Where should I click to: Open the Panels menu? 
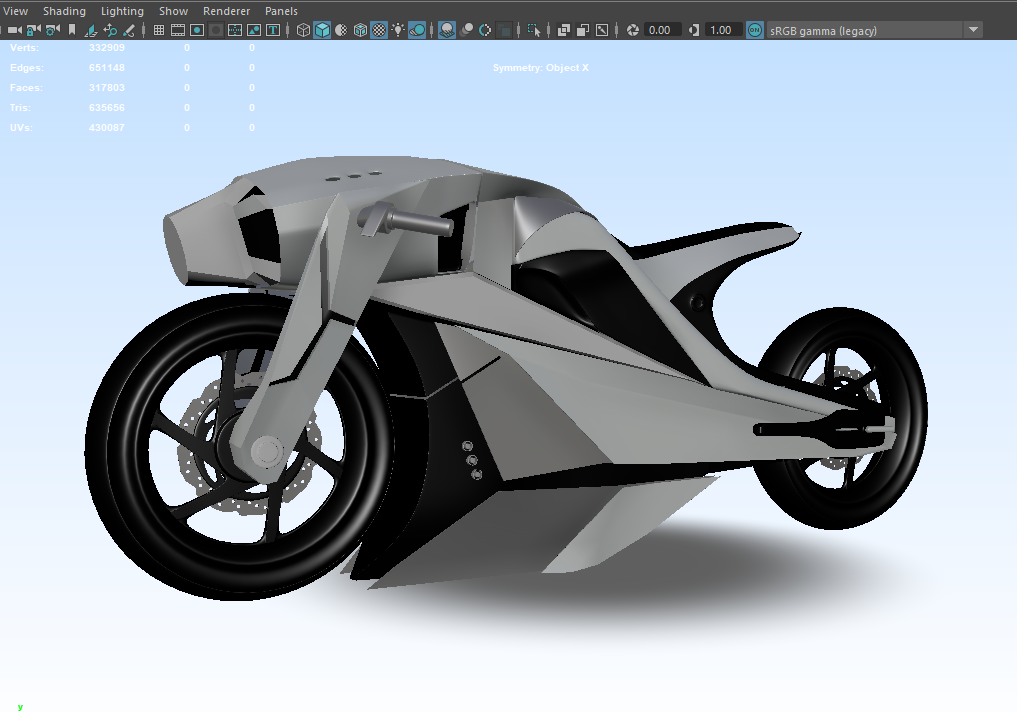tap(281, 11)
